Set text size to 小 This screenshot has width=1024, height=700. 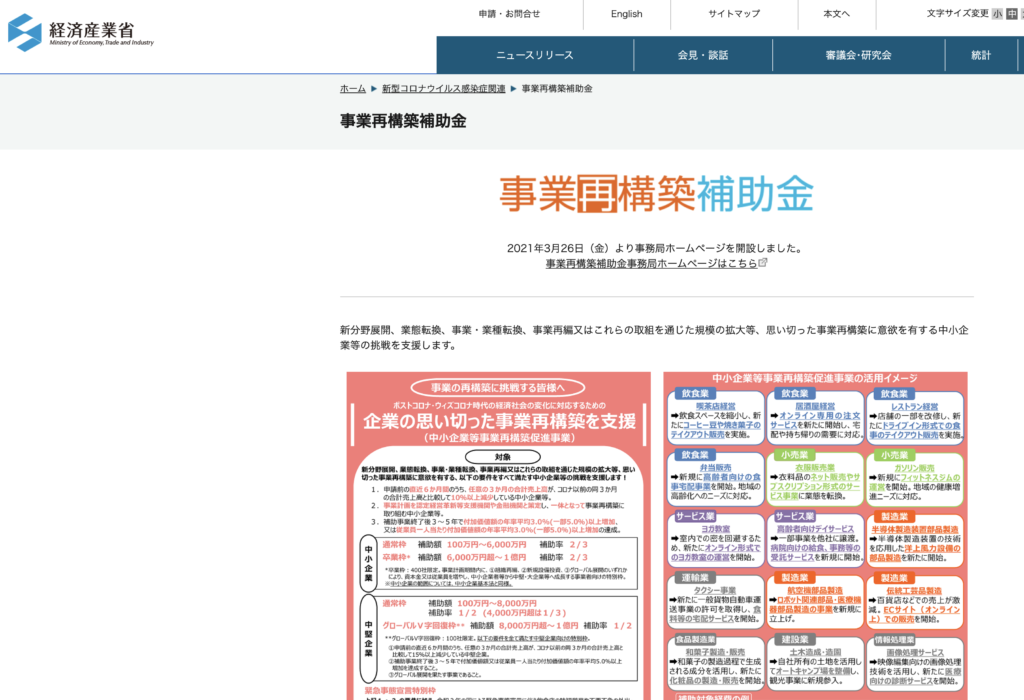(x=997, y=14)
